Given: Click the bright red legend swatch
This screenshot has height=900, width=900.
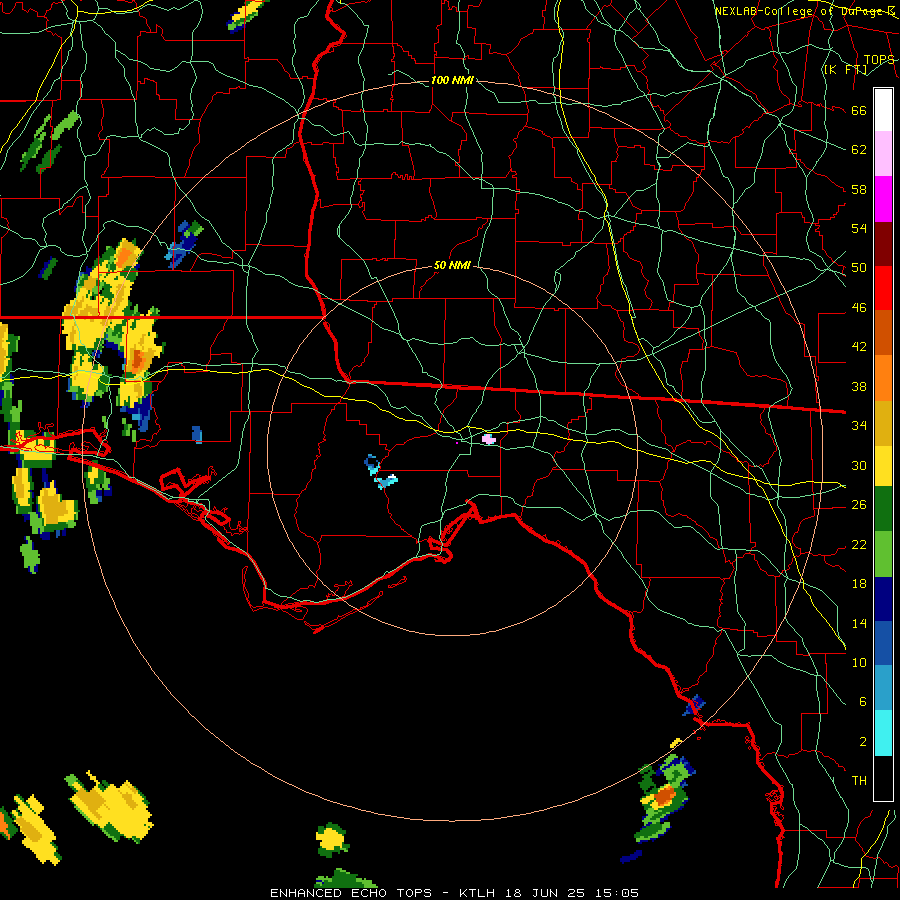Looking at the screenshot, I should (x=883, y=288).
